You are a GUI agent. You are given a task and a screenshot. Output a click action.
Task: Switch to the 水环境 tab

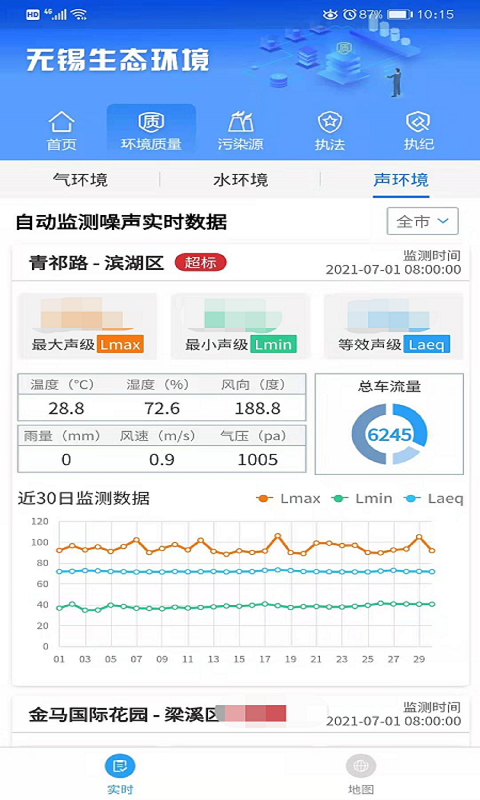[x=240, y=180]
